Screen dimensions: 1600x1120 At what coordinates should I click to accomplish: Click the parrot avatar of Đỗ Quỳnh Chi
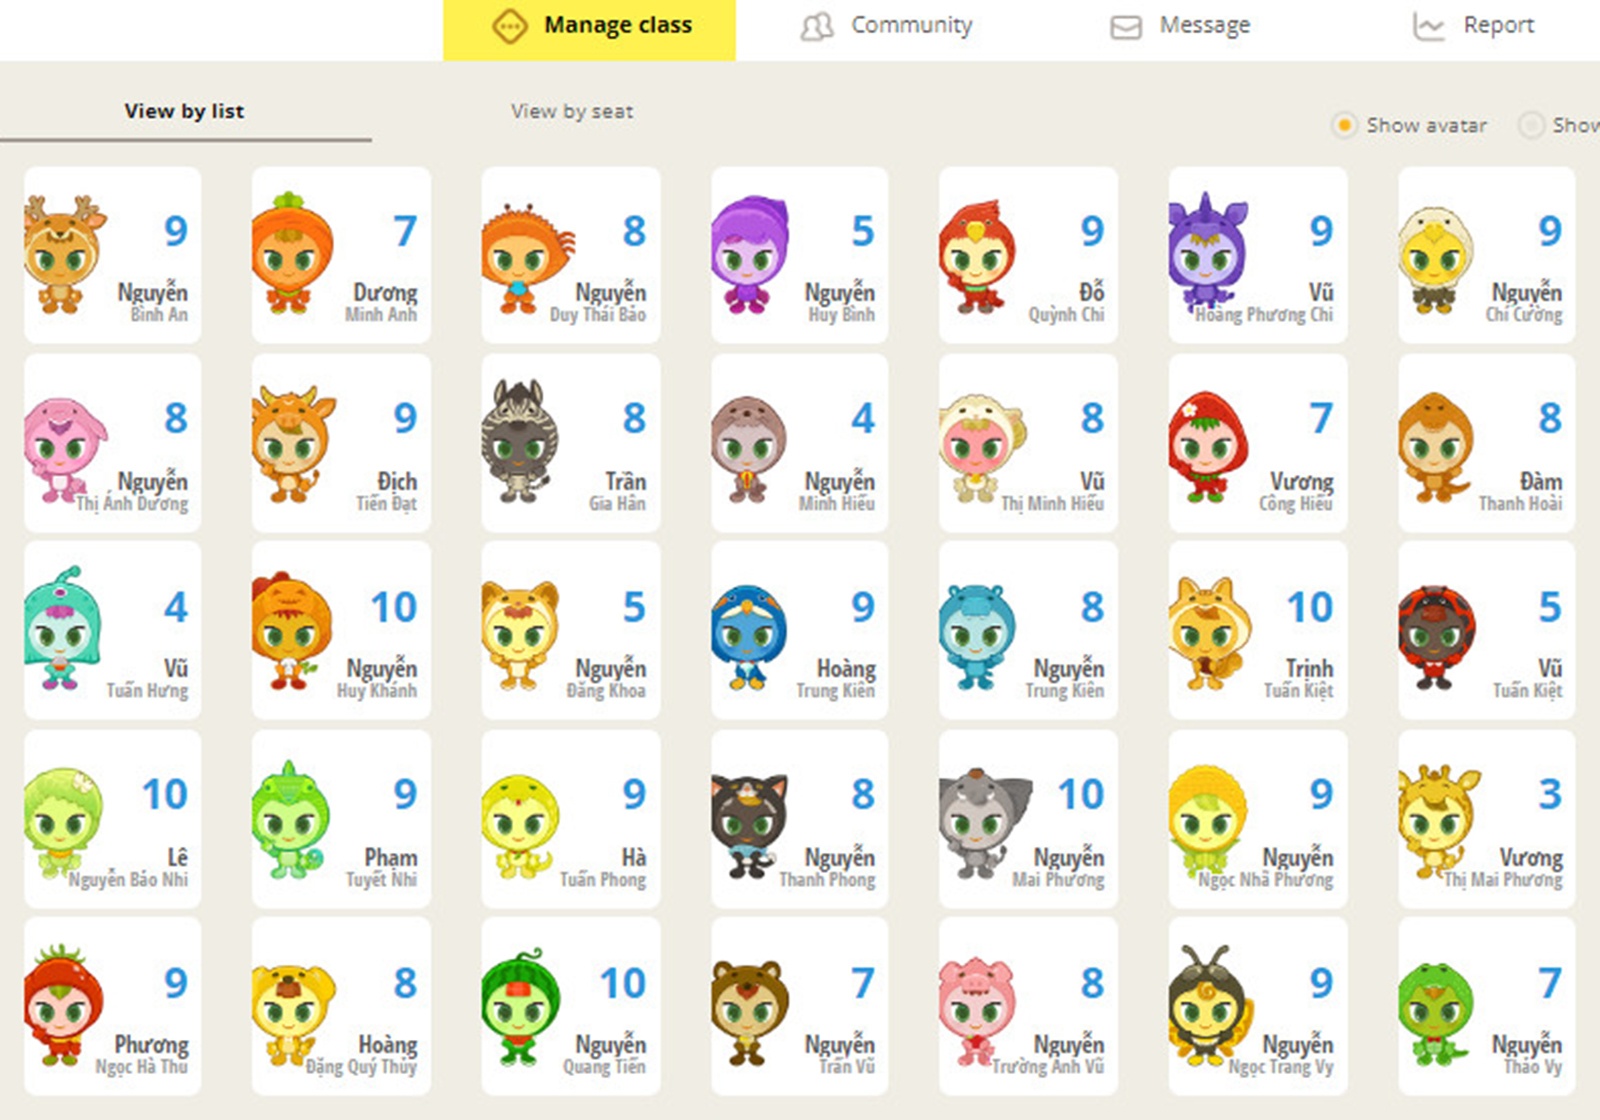976,256
